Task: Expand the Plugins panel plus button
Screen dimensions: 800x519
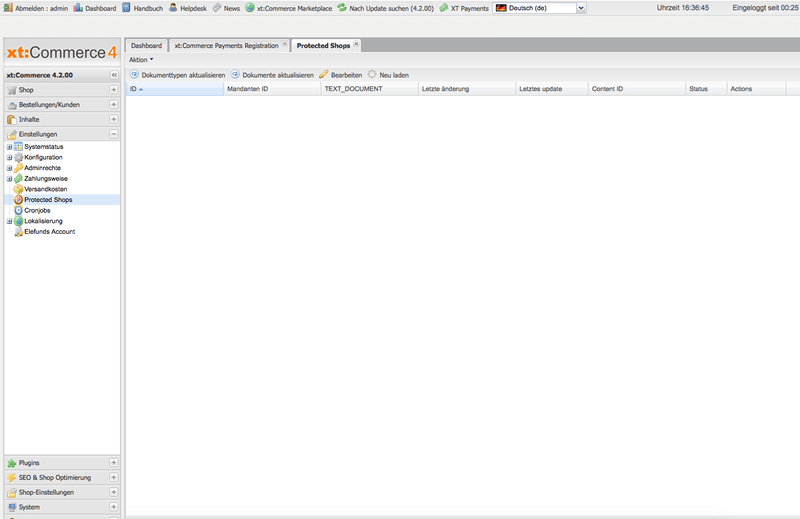Action: (113, 463)
